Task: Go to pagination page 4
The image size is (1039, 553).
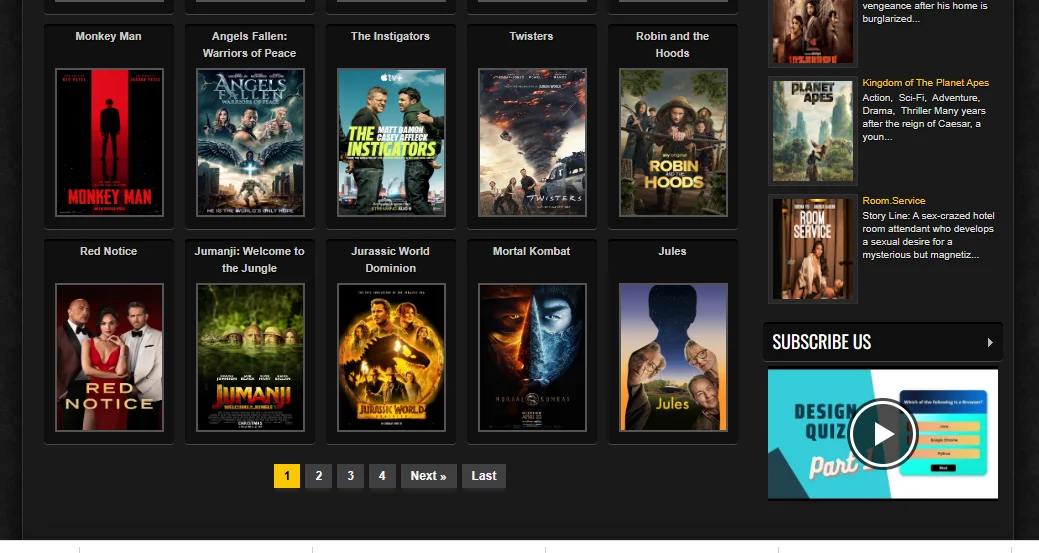Action: coord(382,476)
